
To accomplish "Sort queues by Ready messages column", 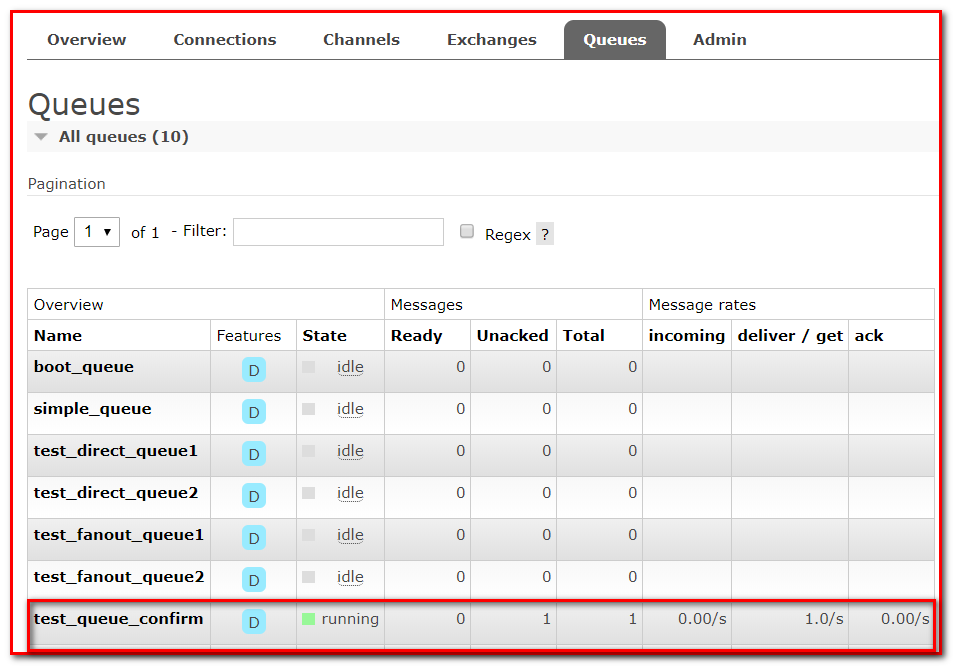I will 416,336.
